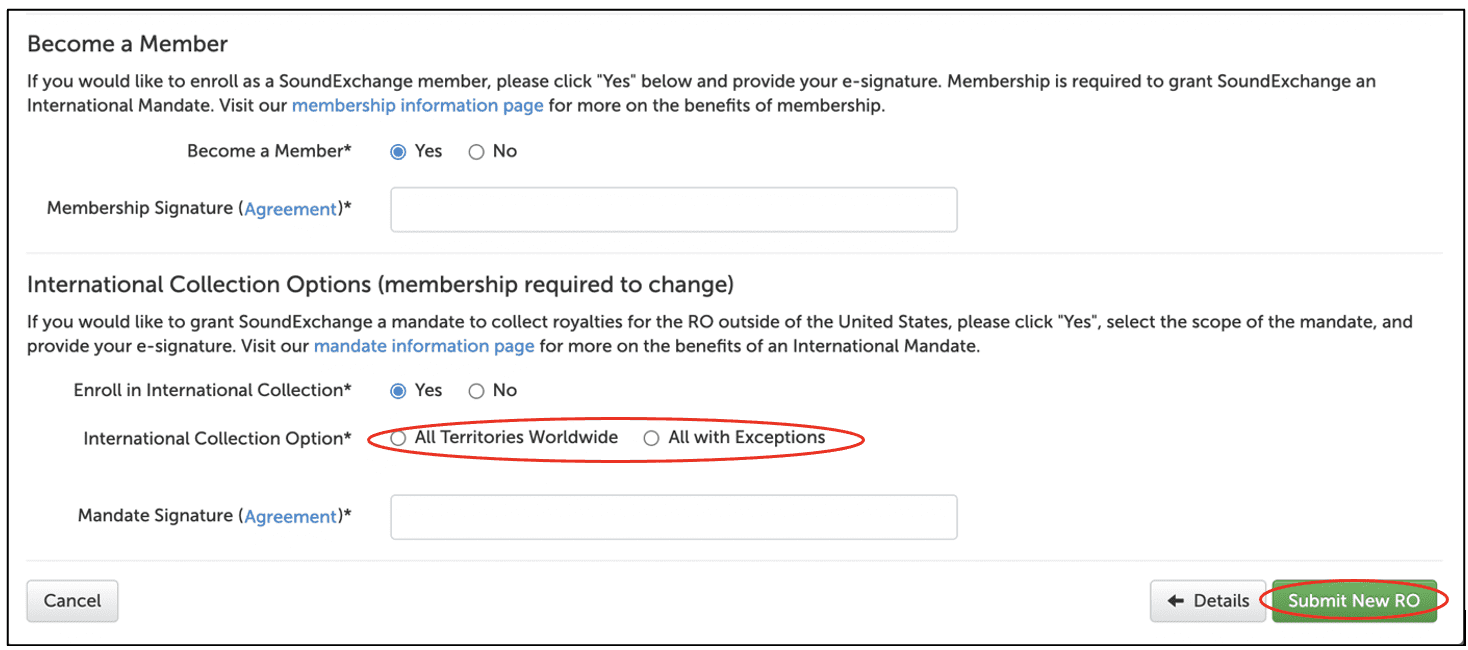Pick the All Territories Worldwide option
Viewport: 1468px width, 650px height.
click(x=399, y=438)
